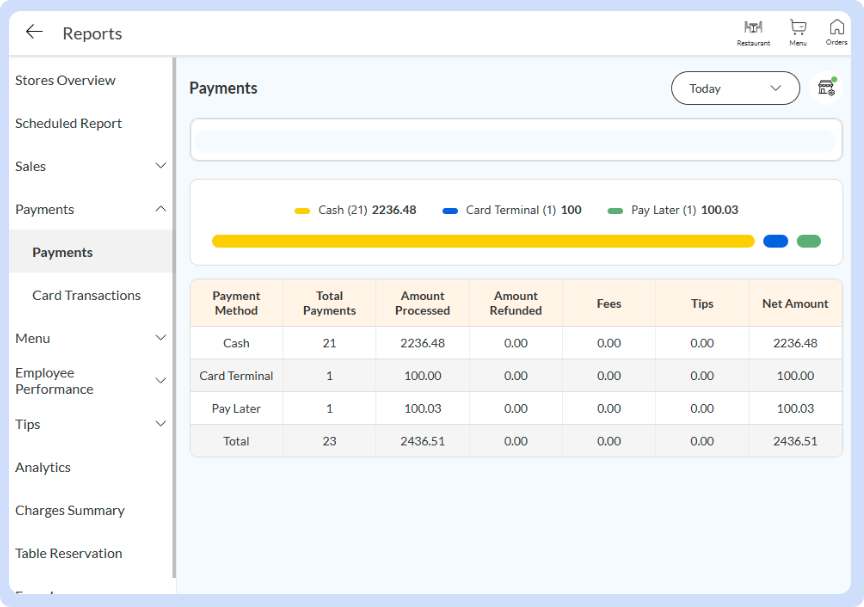Viewport: 864px width, 607px height.
Task: Select the Payments sub-item
Action: 62,252
